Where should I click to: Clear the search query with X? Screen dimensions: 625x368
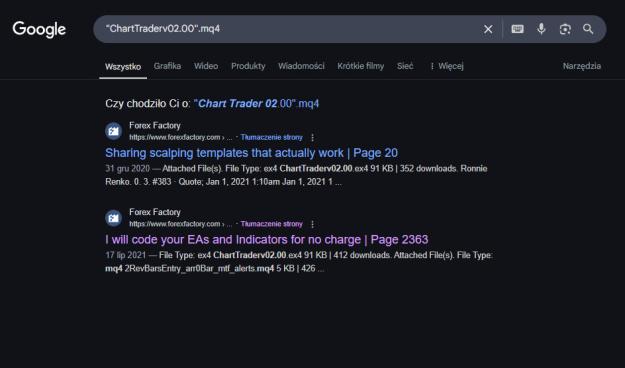tap(488, 29)
